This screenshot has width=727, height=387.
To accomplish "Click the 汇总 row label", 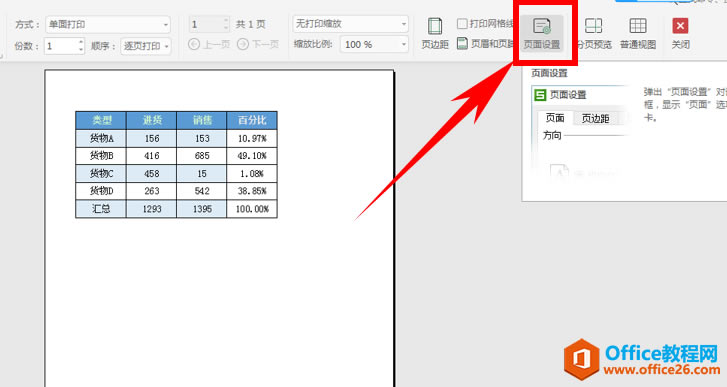I will pyautogui.click(x=101, y=209).
